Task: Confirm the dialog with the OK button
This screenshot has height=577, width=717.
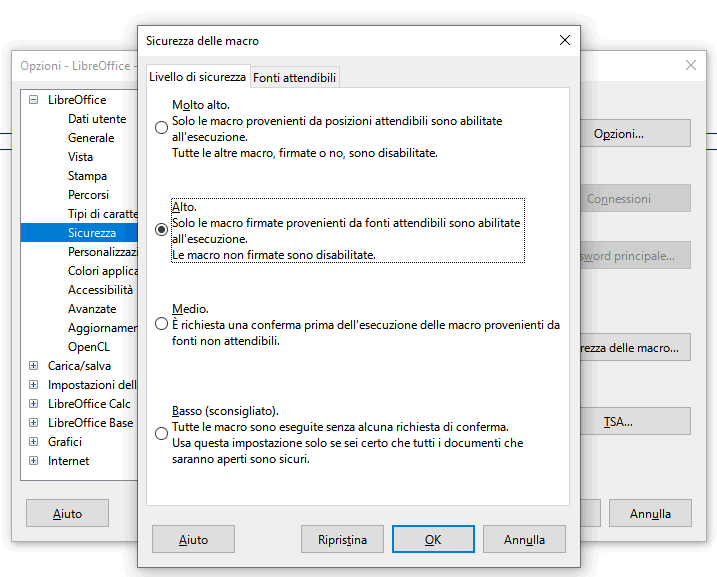Action: coord(432,539)
